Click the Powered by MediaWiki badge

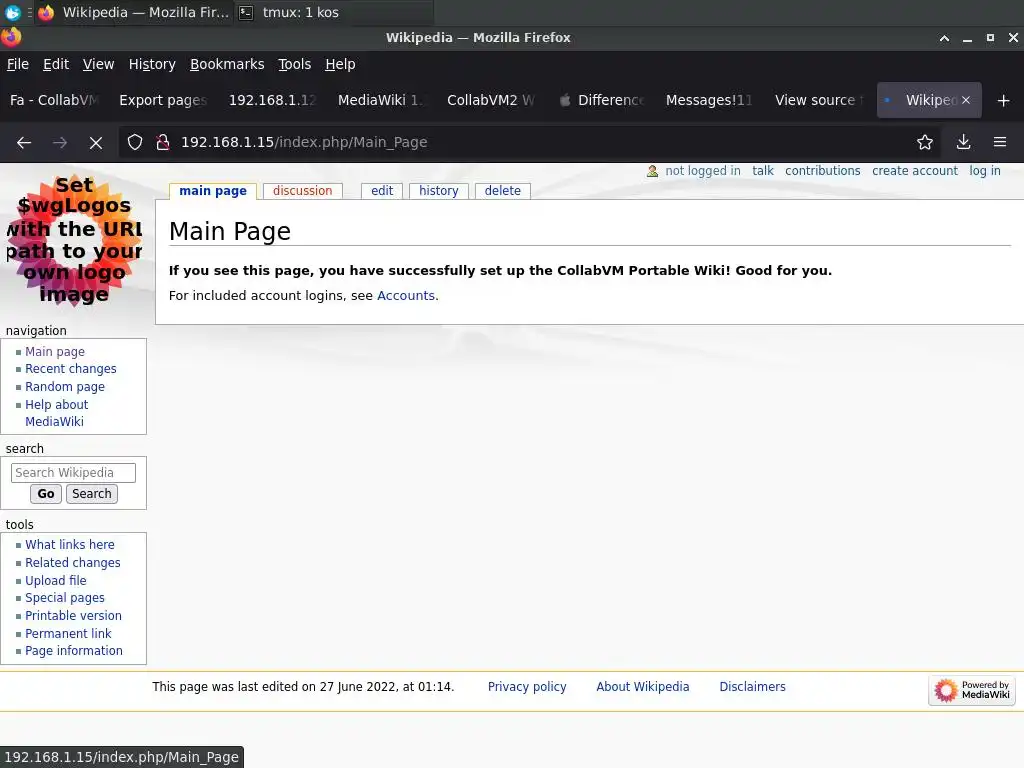[972, 690]
